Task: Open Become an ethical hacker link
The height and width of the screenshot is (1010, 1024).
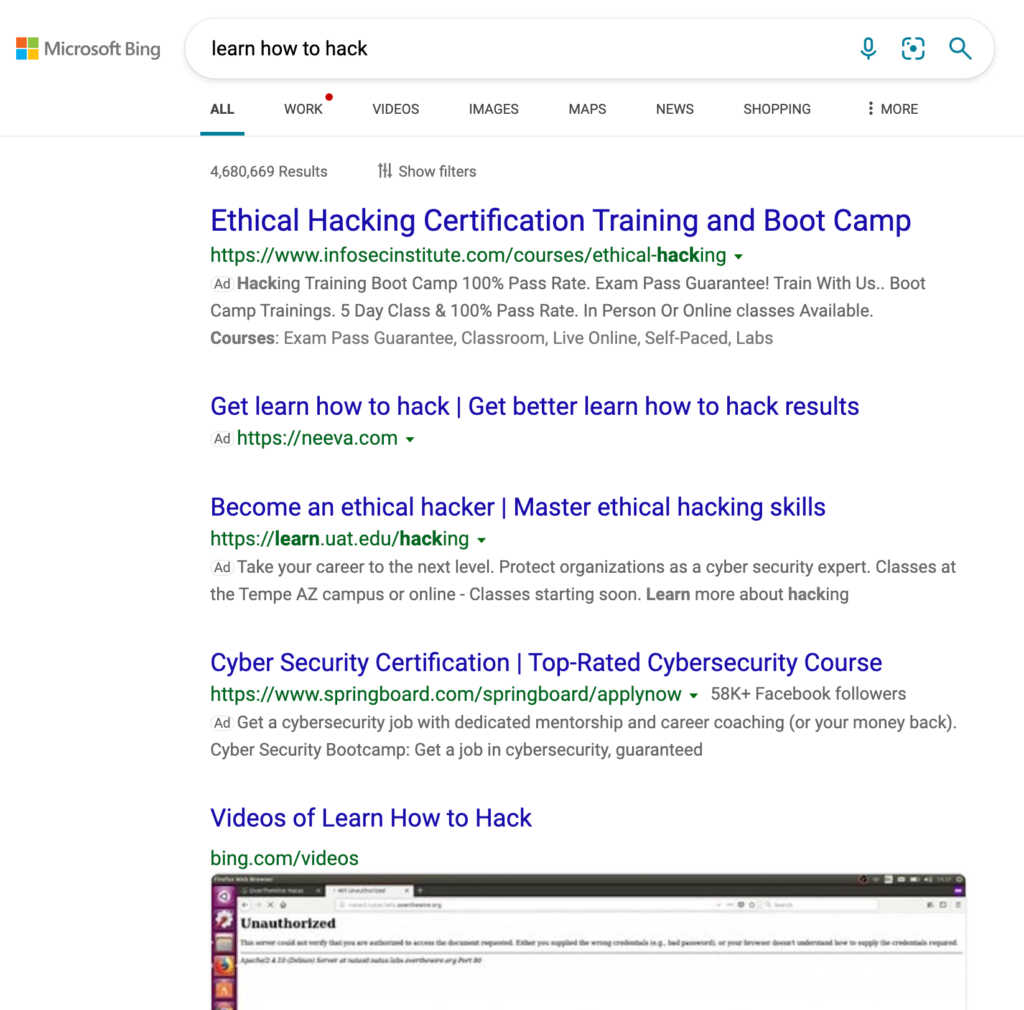Action: tap(517, 507)
